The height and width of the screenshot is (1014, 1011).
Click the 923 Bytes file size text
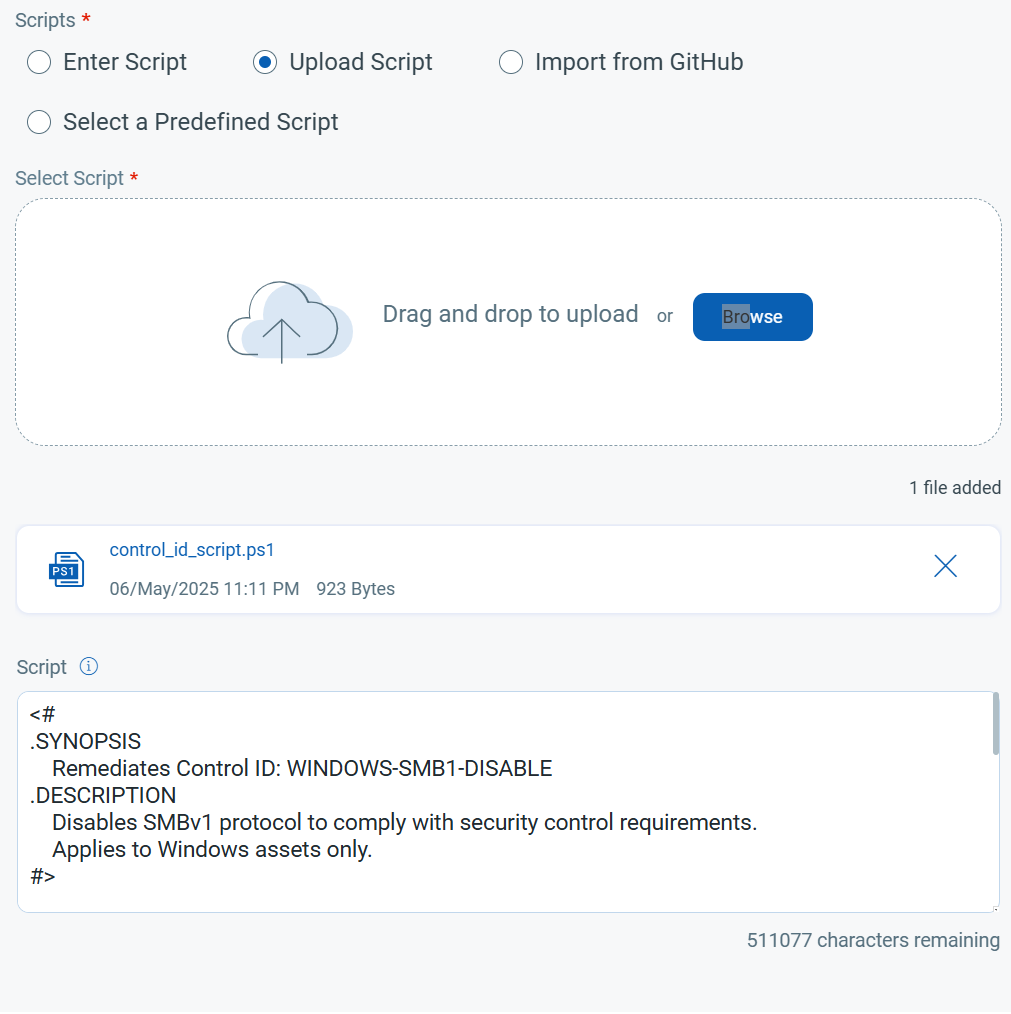[x=355, y=589]
